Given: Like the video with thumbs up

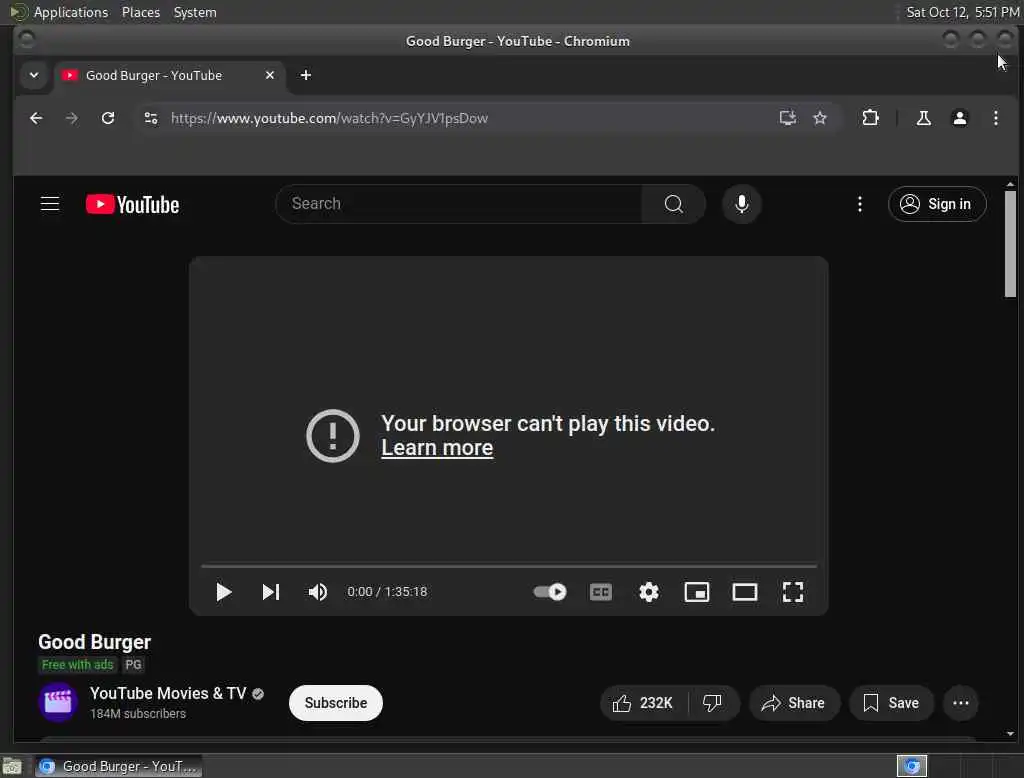Looking at the screenshot, I should (643, 703).
